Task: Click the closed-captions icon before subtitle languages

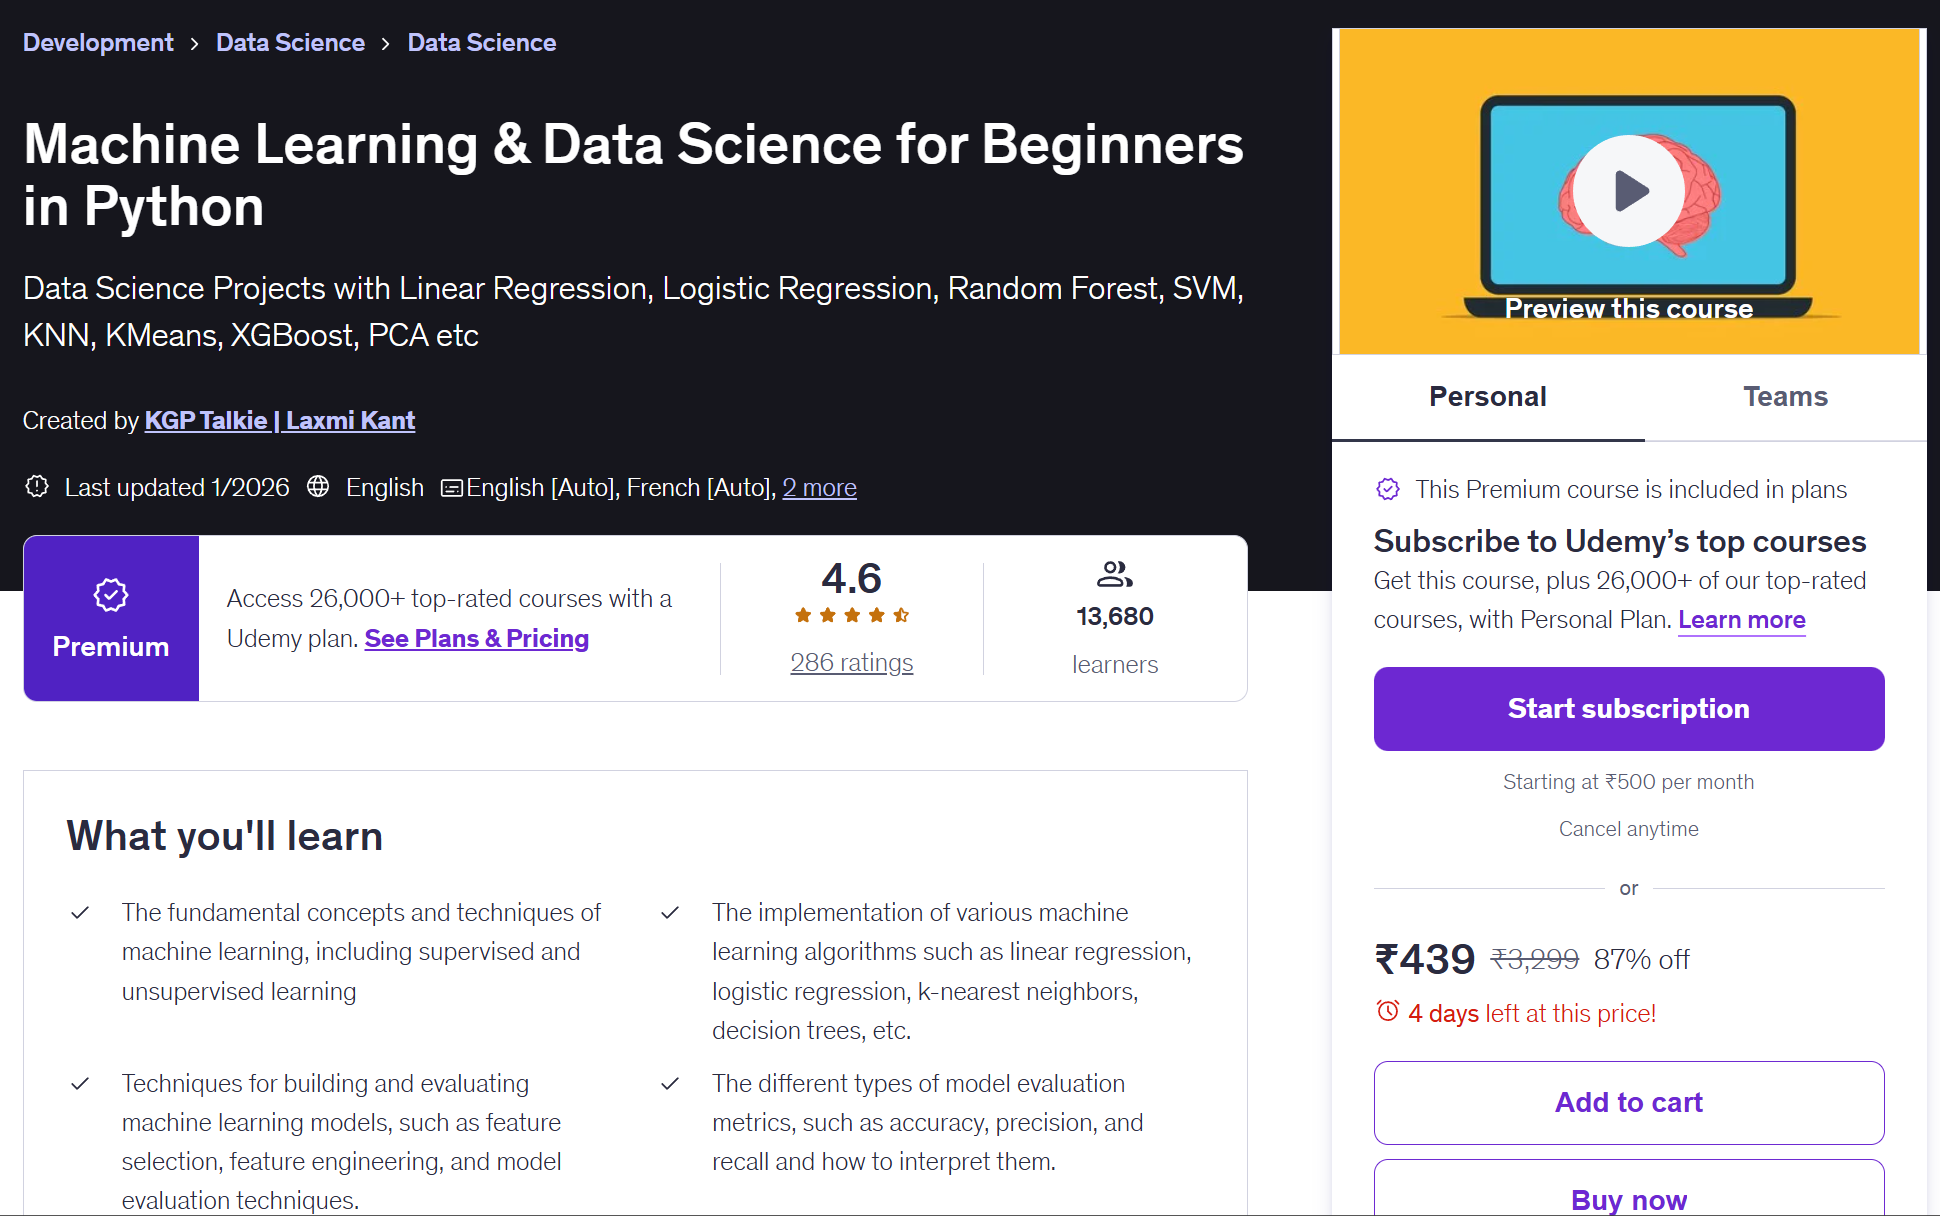Action: click(451, 487)
